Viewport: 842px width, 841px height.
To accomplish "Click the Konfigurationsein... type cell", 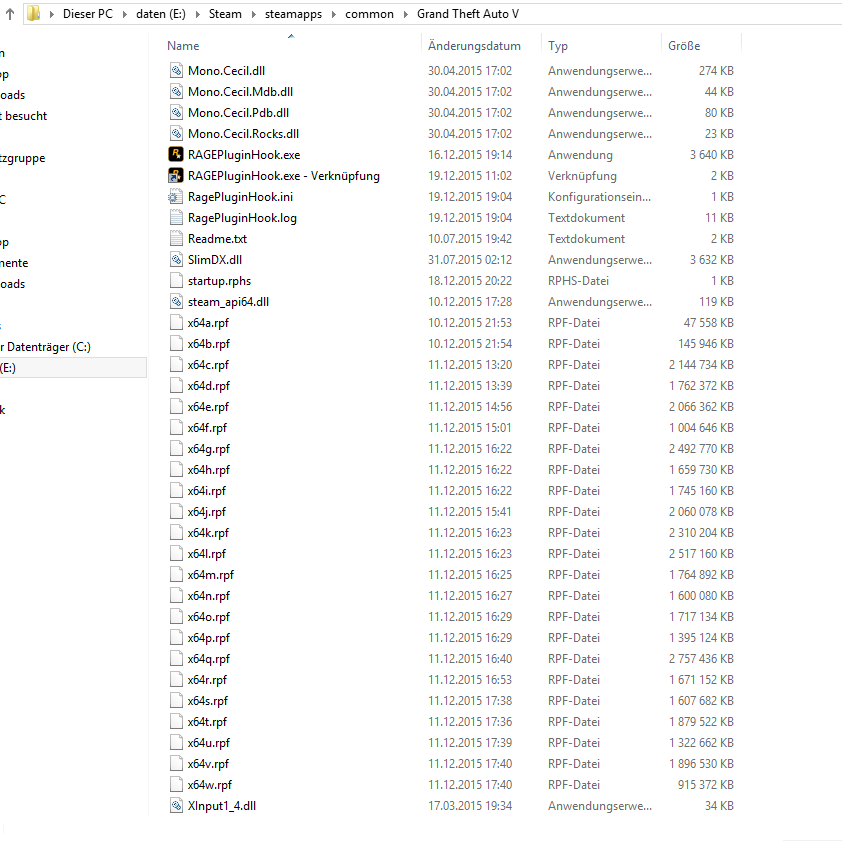I will [599, 197].
